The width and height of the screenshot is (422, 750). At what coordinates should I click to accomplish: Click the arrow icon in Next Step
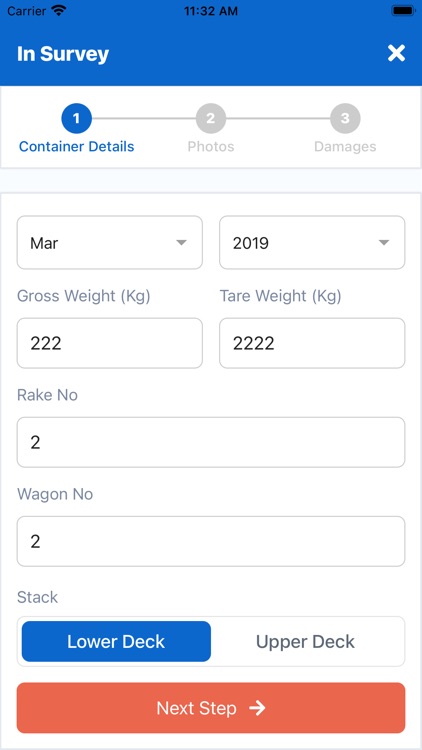pyautogui.click(x=257, y=708)
